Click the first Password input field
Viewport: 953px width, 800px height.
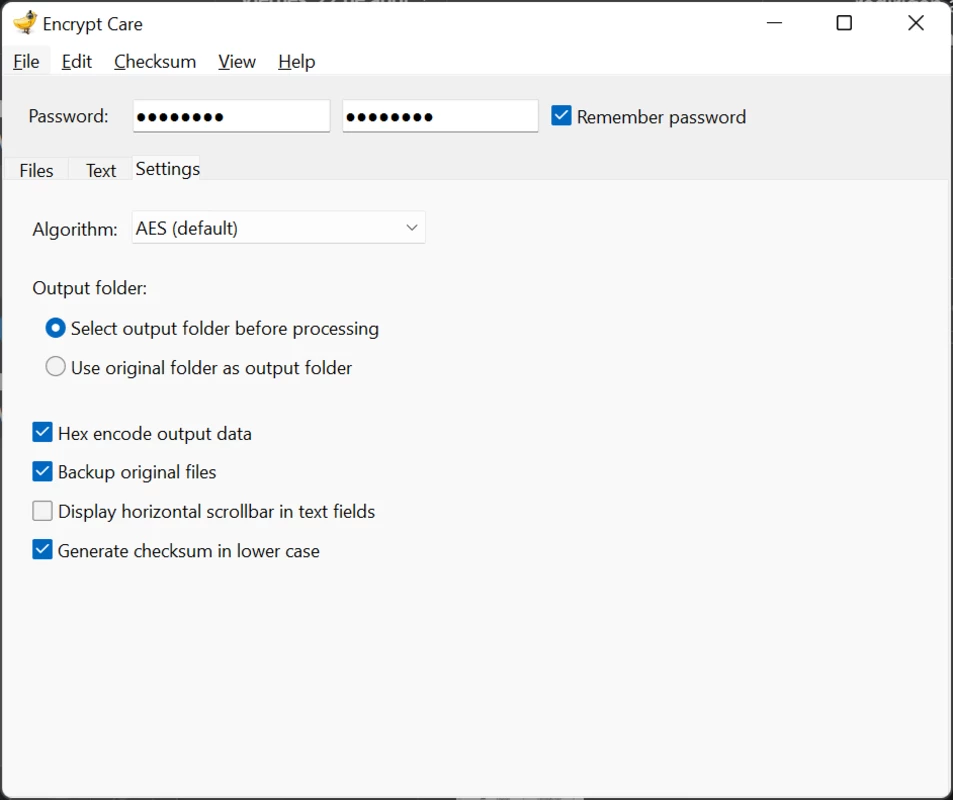pos(232,116)
